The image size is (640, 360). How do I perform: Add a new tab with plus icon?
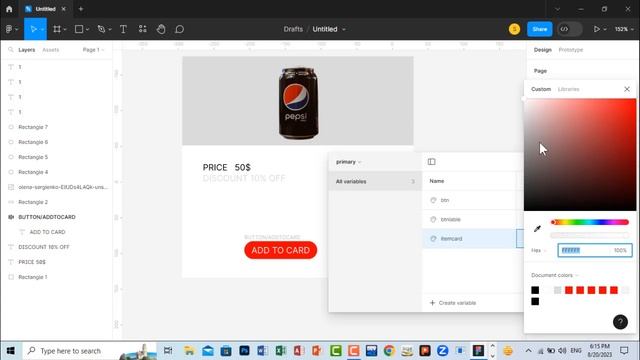[x=81, y=9]
